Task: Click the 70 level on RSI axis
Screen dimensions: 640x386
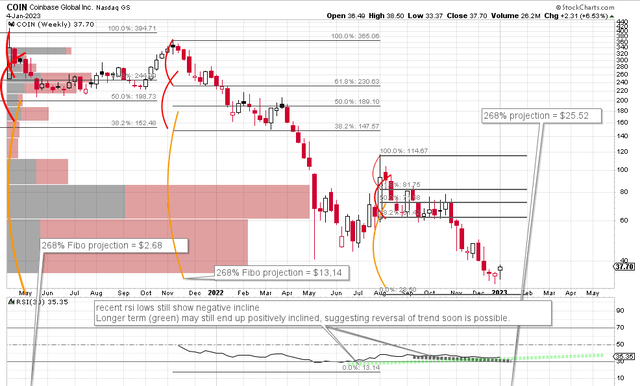Action: click(620, 328)
